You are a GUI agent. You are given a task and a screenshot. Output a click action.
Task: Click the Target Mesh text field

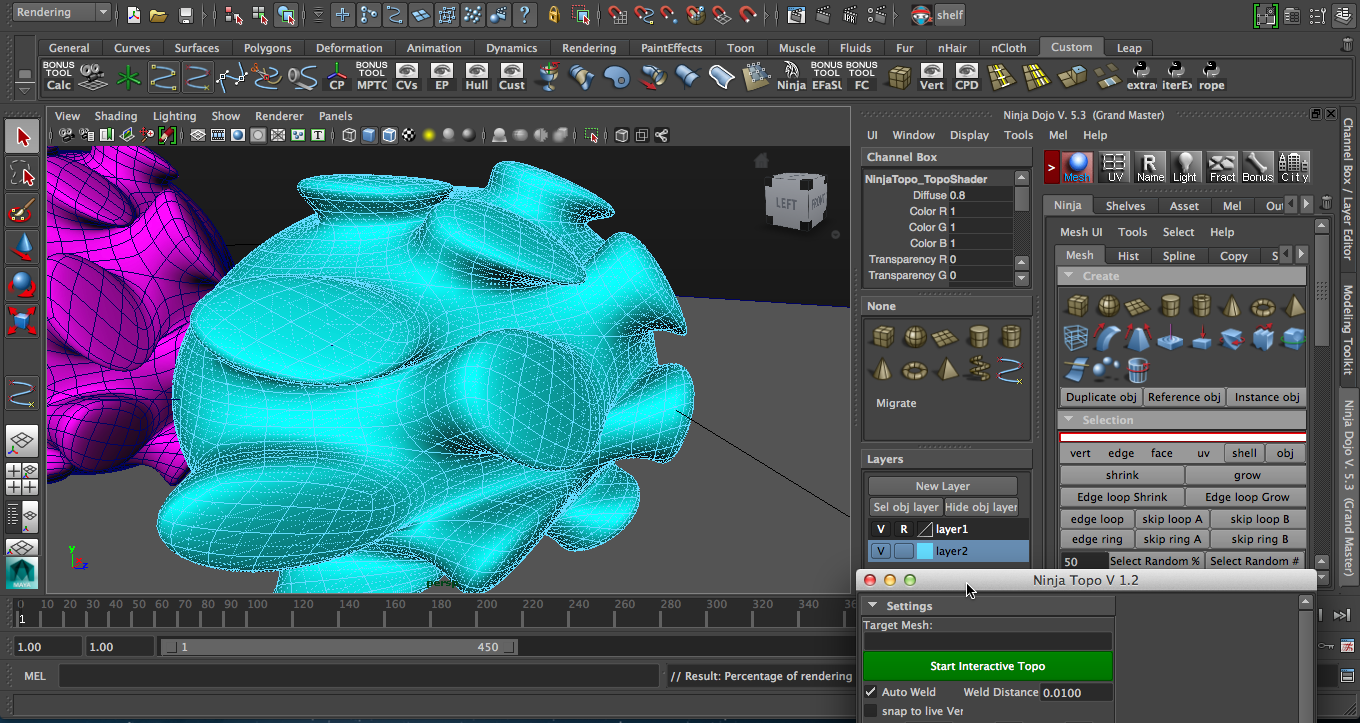(988, 642)
